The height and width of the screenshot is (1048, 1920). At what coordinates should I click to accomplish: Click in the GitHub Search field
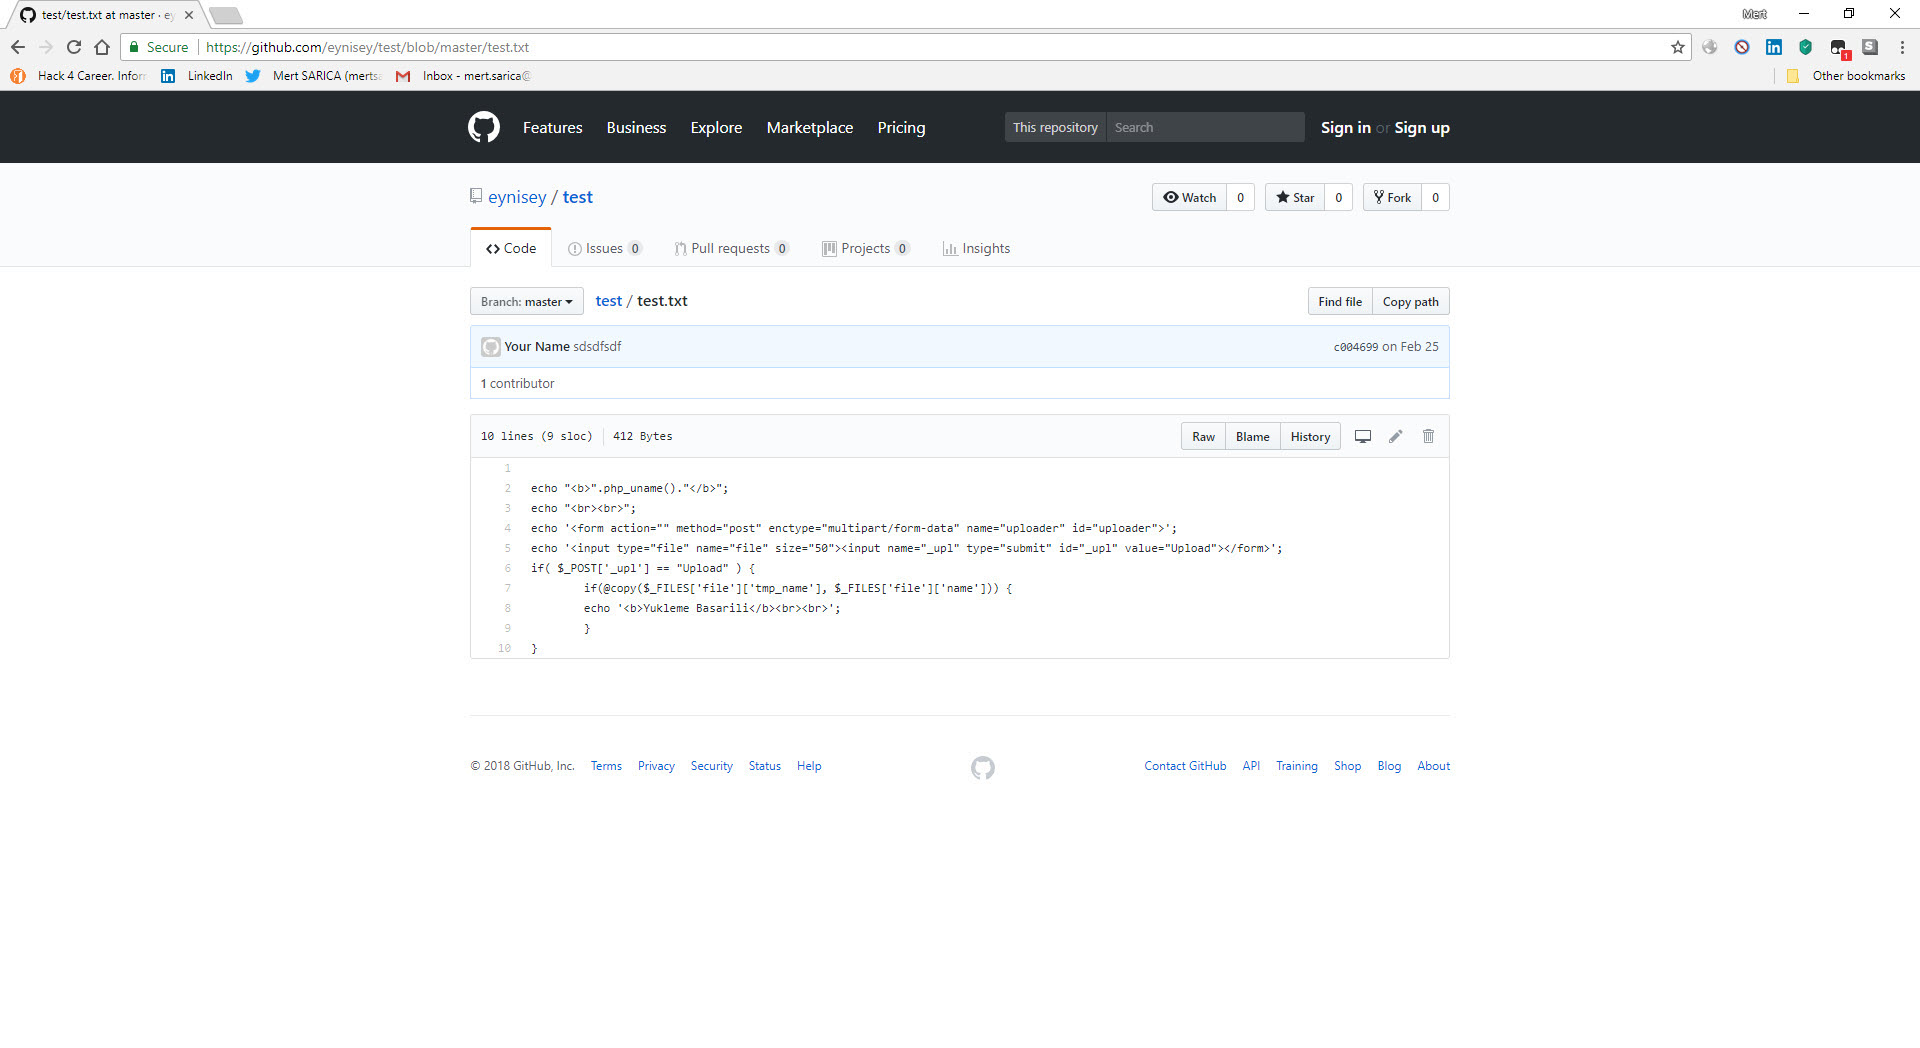point(1205,127)
